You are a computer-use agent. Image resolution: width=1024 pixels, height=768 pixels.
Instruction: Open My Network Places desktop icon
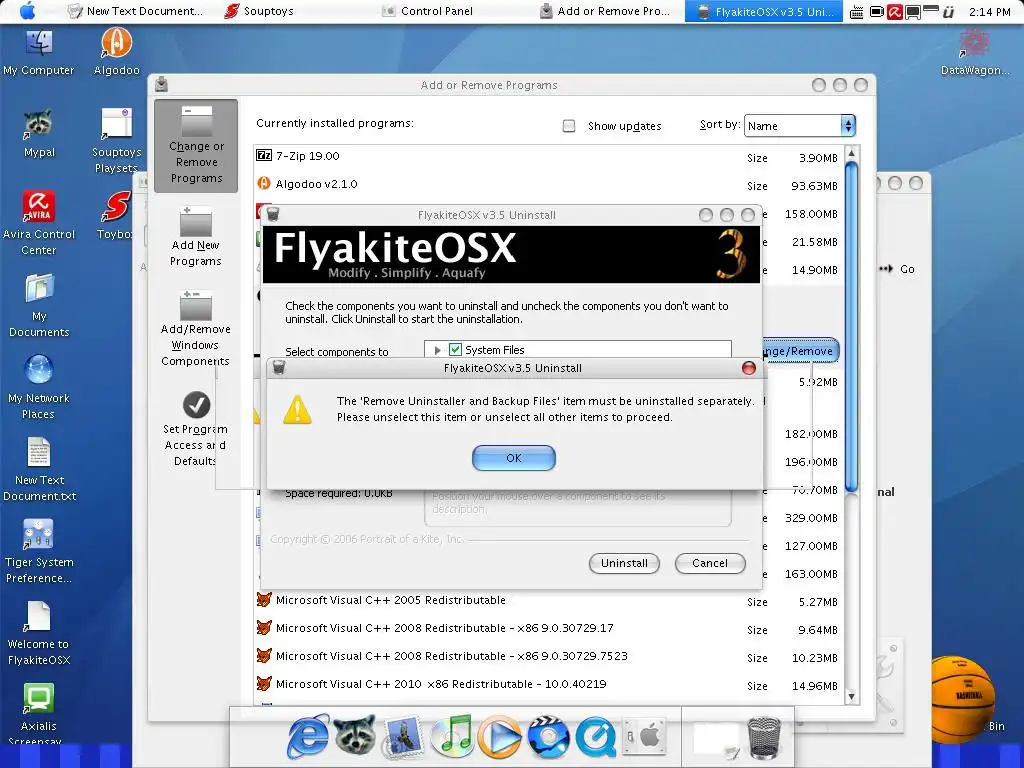[x=39, y=387]
